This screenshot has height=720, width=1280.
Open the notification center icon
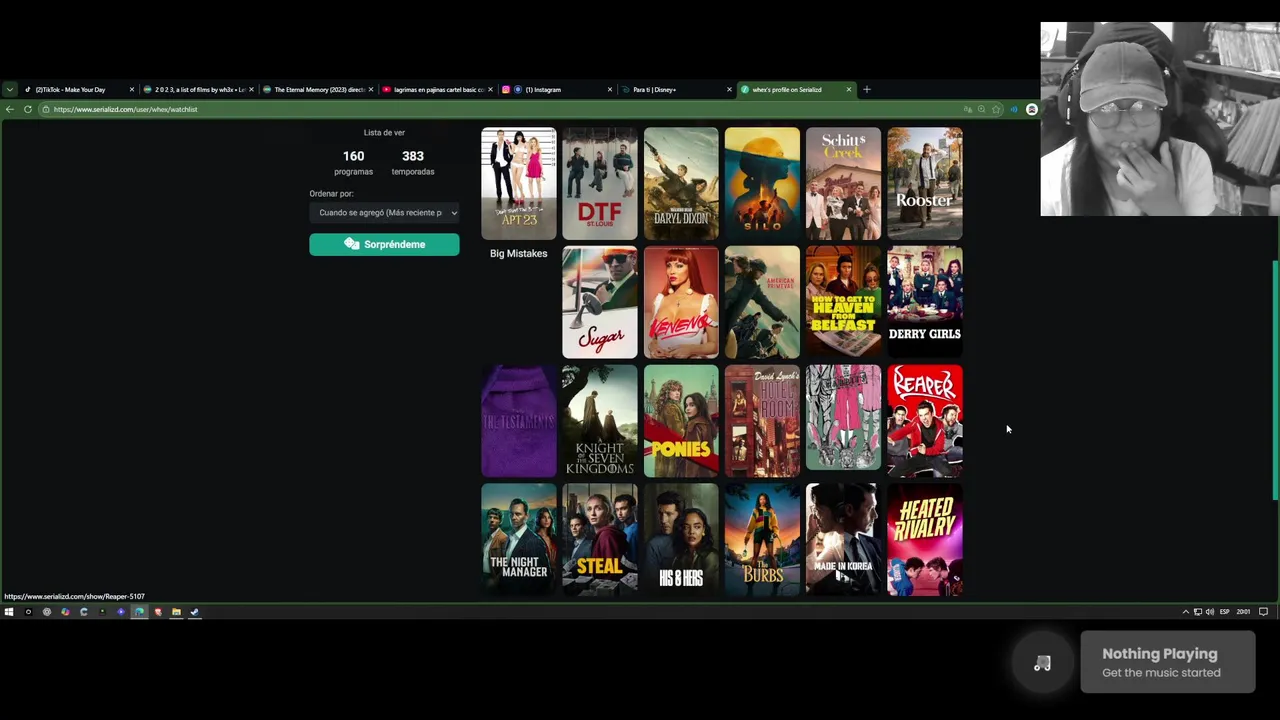pos(1264,612)
